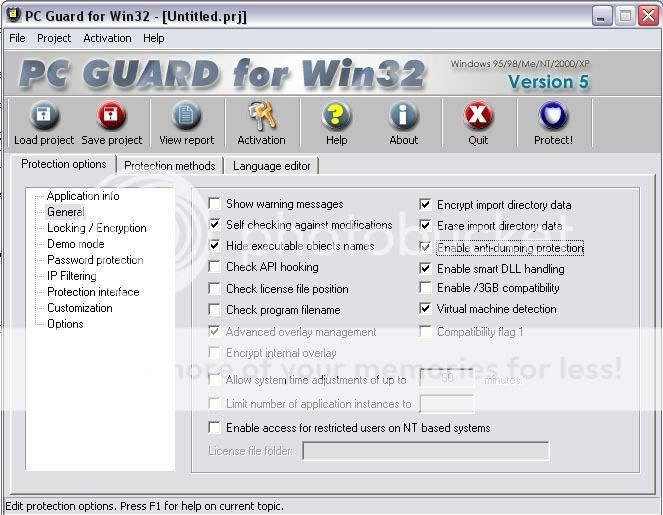Screen dimensions: 663x515
Task: Open the Project menu
Action: pyautogui.click(x=54, y=38)
